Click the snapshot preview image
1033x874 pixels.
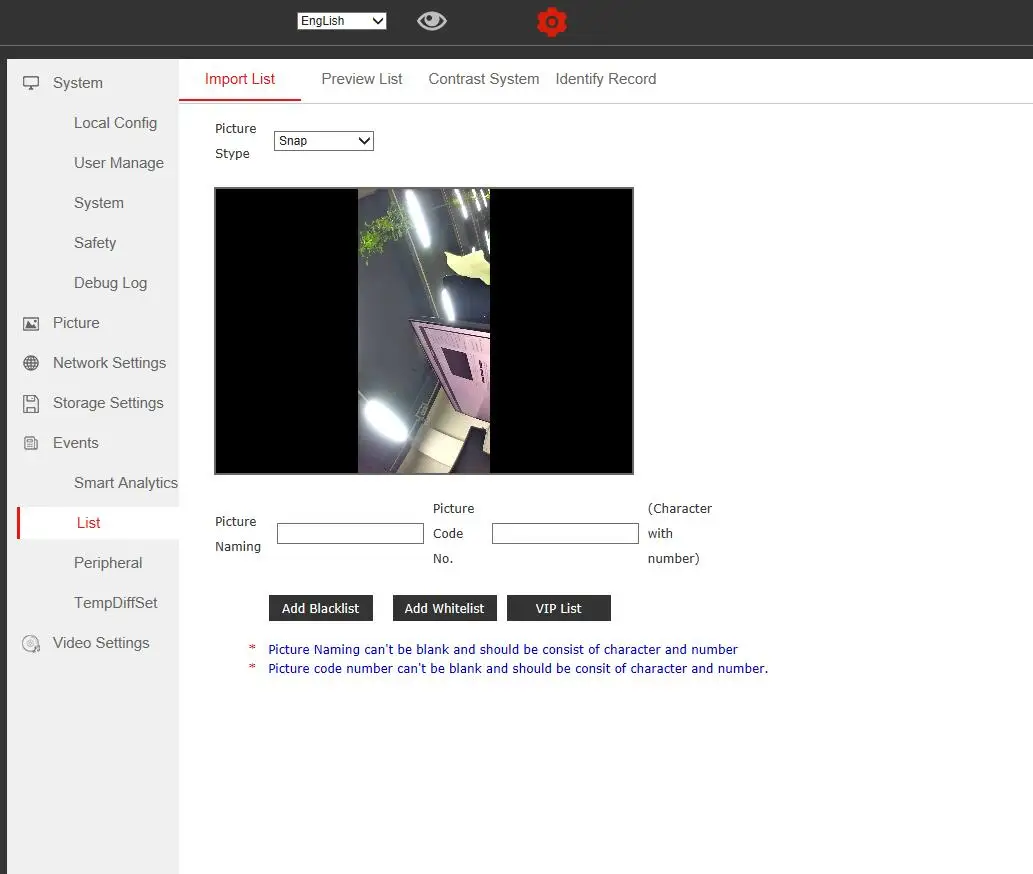click(x=424, y=331)
